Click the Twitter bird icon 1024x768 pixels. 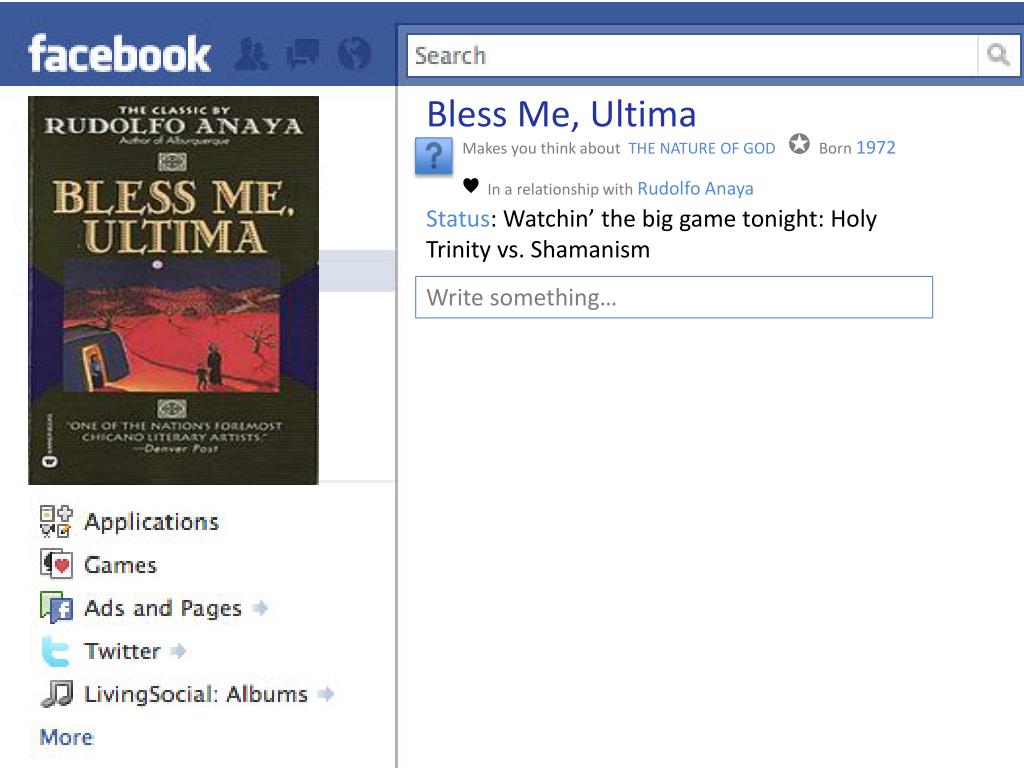[x=56, y=651]
